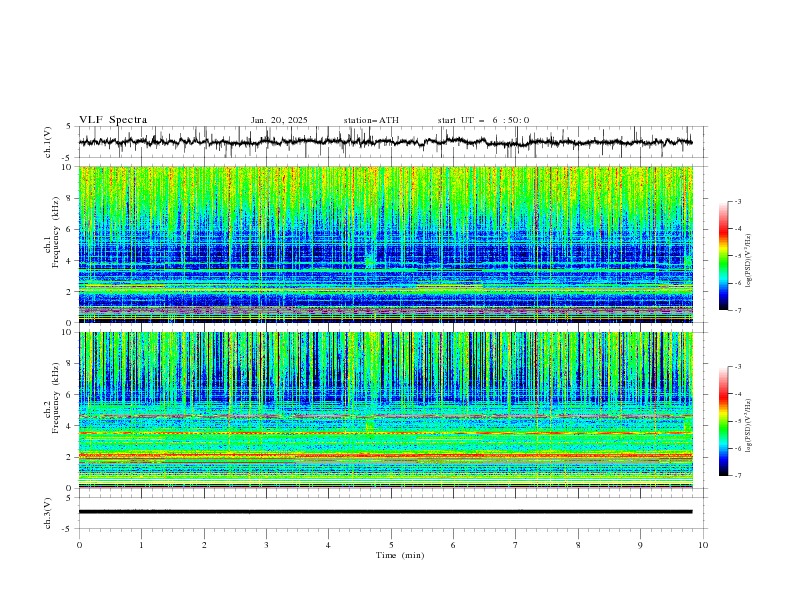Click the '-3' label on ch.1 color scale
The height and width of the screenshot is (612, 792).
pyautogui.click(x=737, y=201)
